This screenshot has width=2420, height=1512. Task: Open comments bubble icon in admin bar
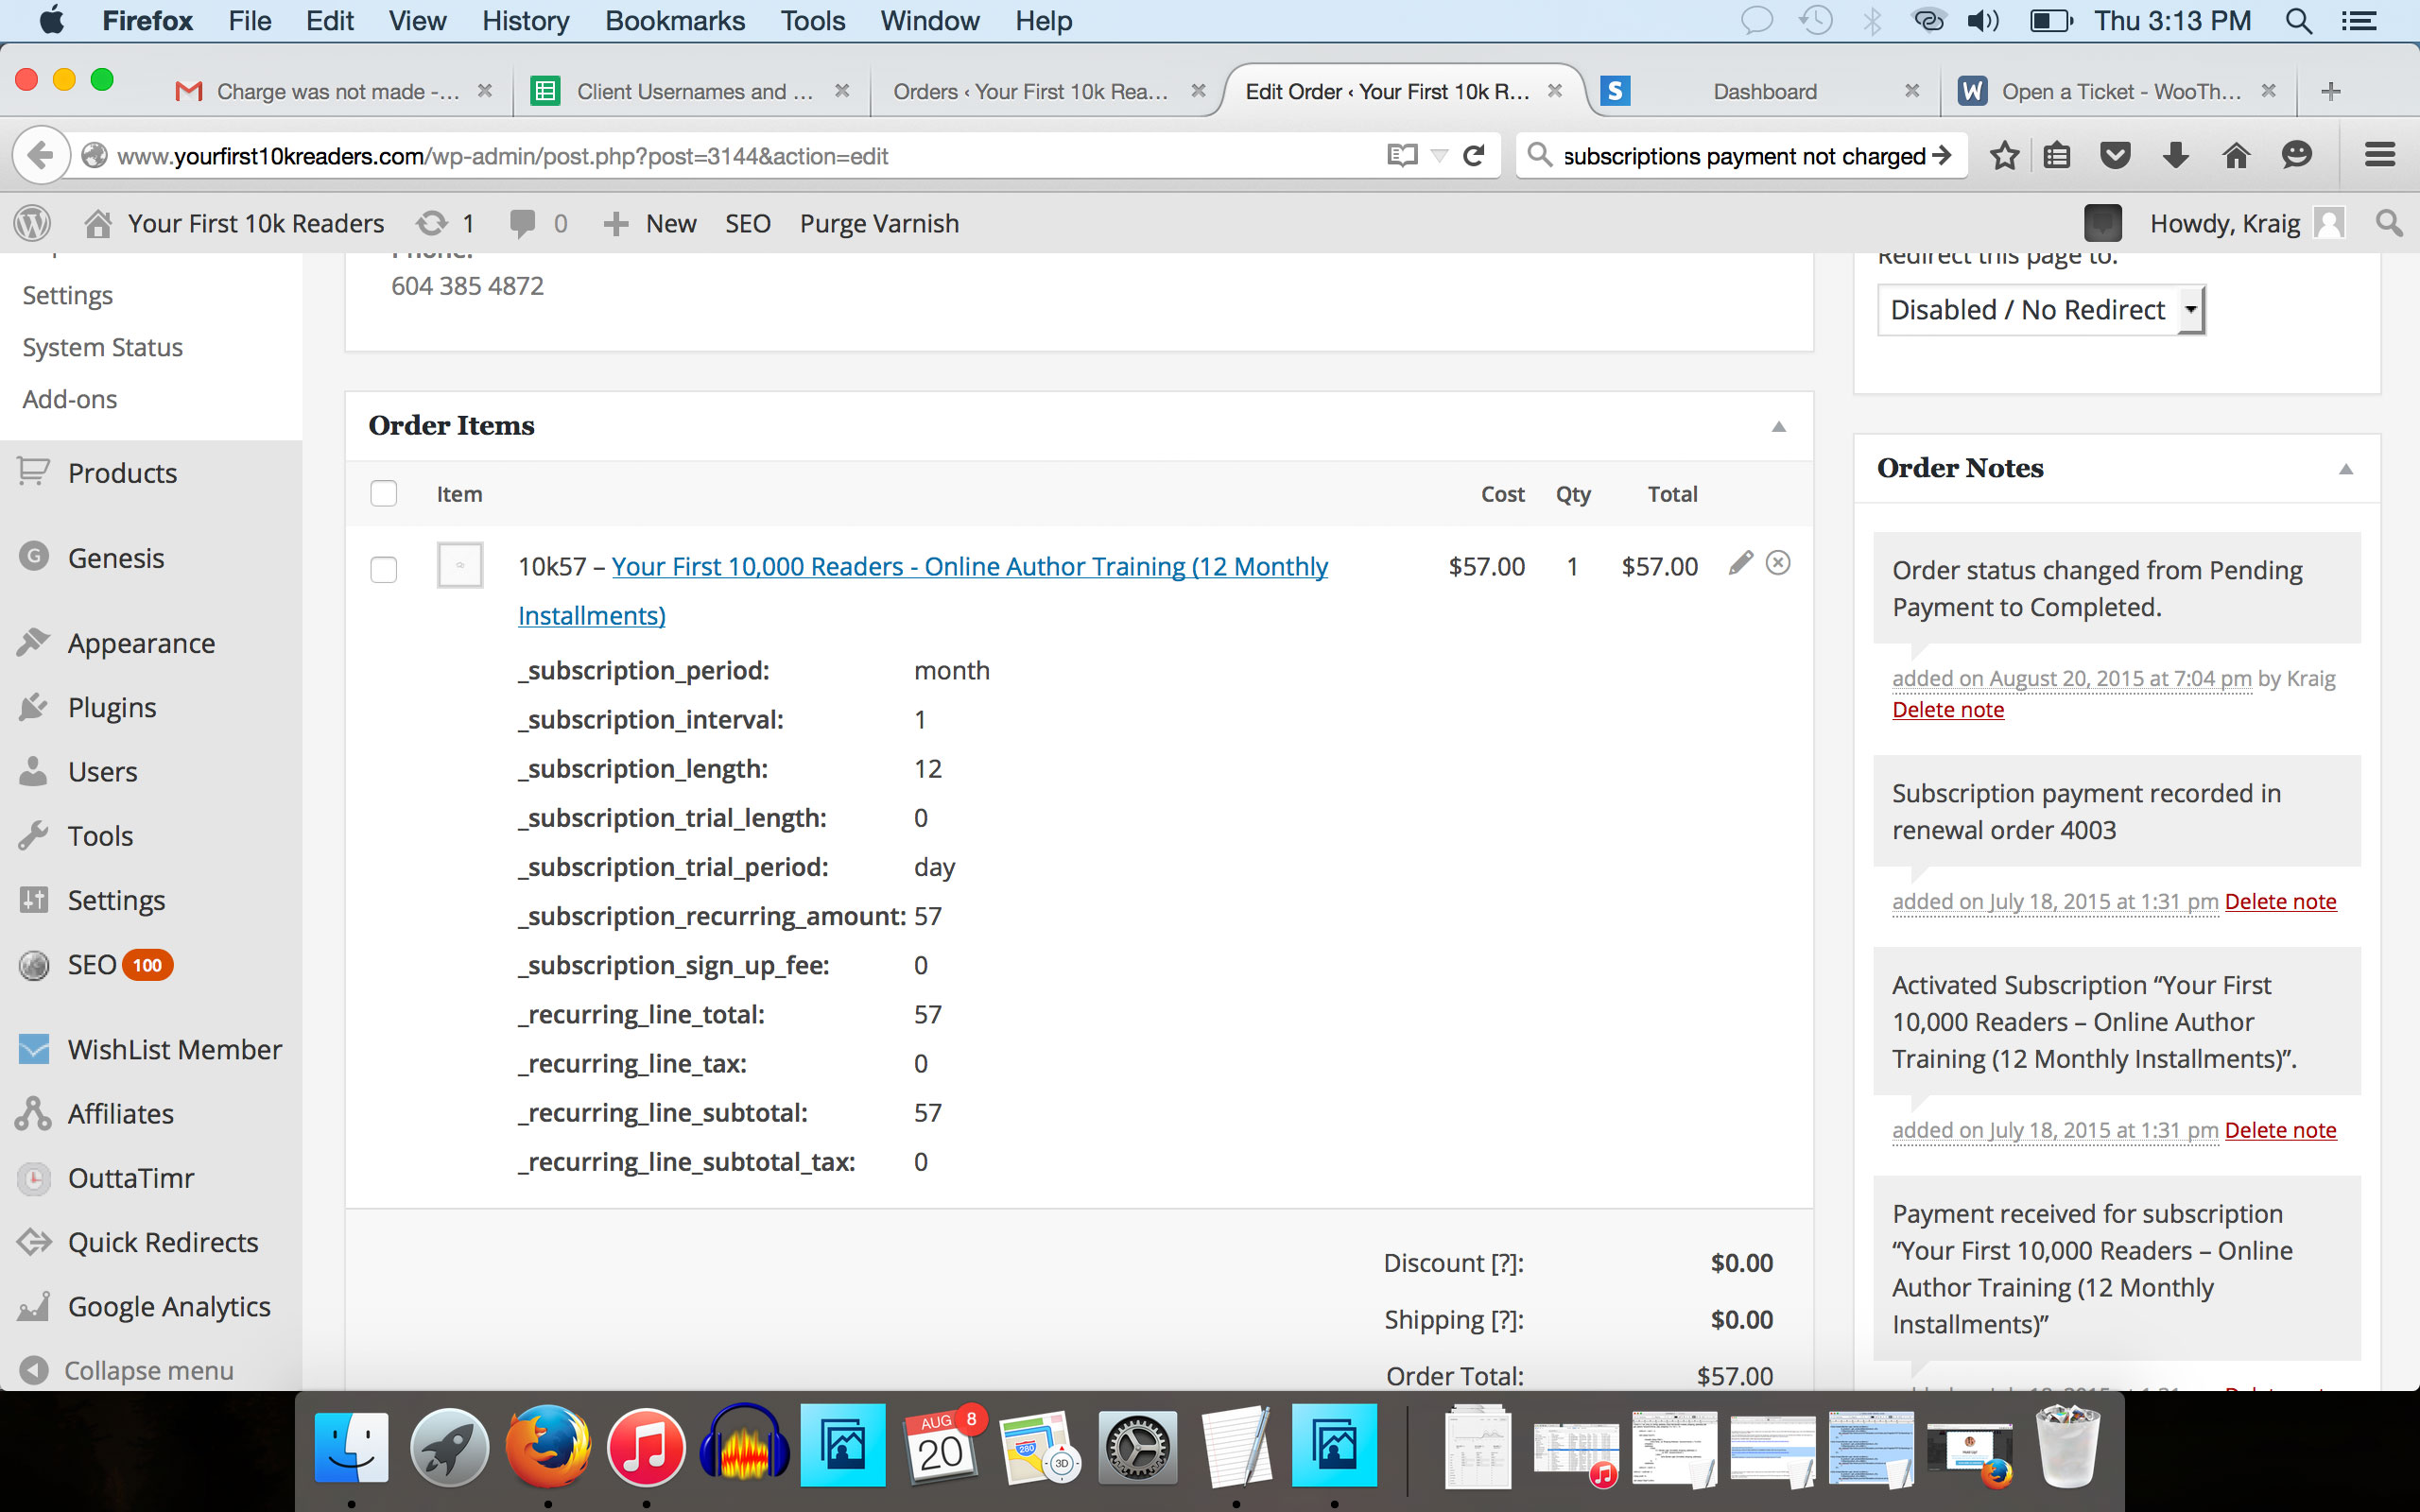[538, 223]
